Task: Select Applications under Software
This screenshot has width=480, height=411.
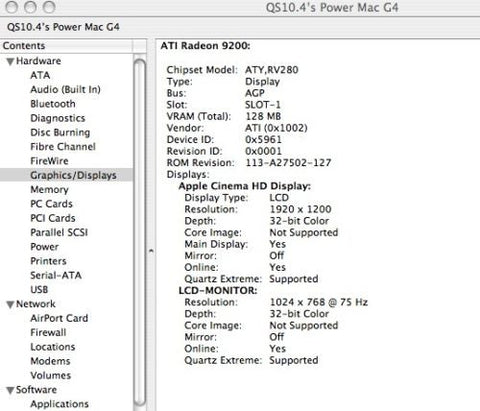Action: pos(59,404)
